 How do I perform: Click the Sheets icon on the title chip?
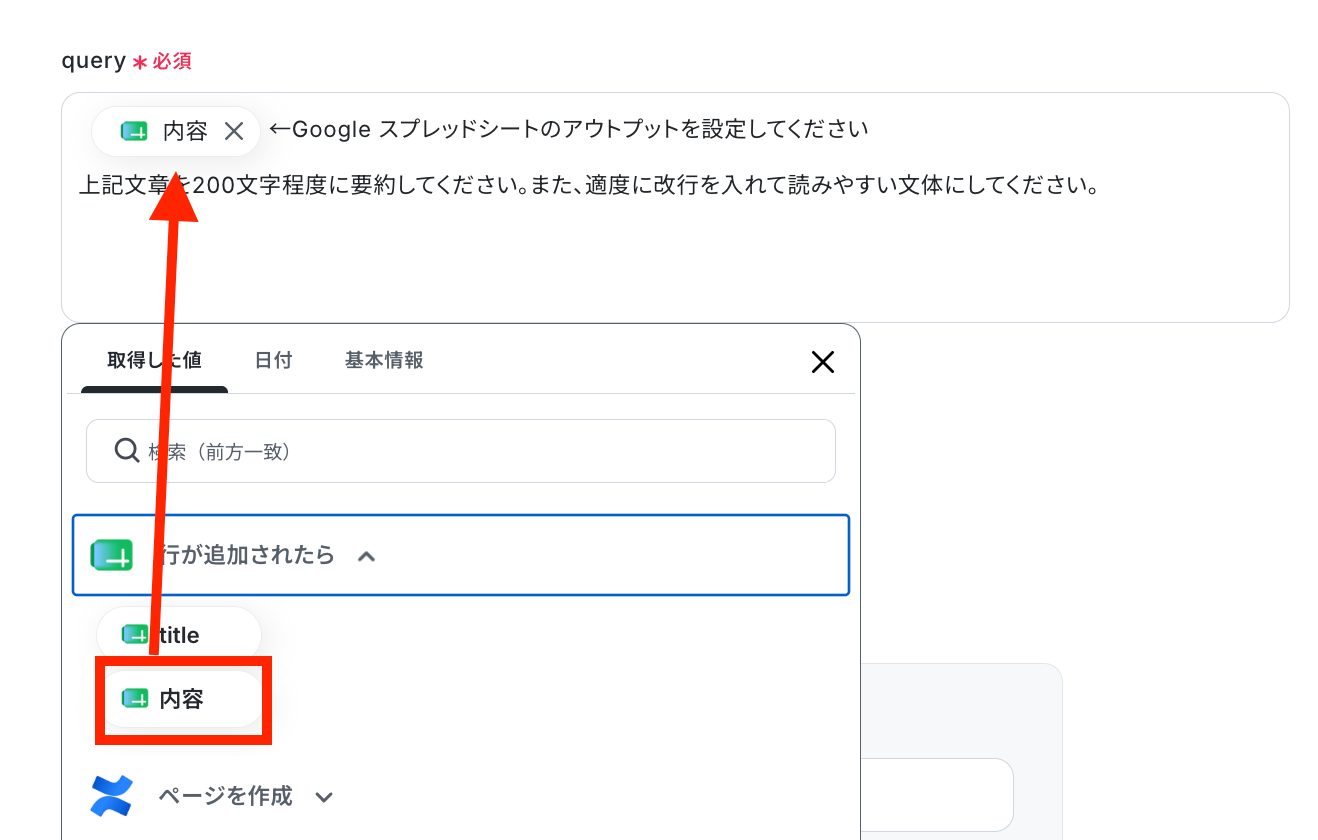click(134, 635)
